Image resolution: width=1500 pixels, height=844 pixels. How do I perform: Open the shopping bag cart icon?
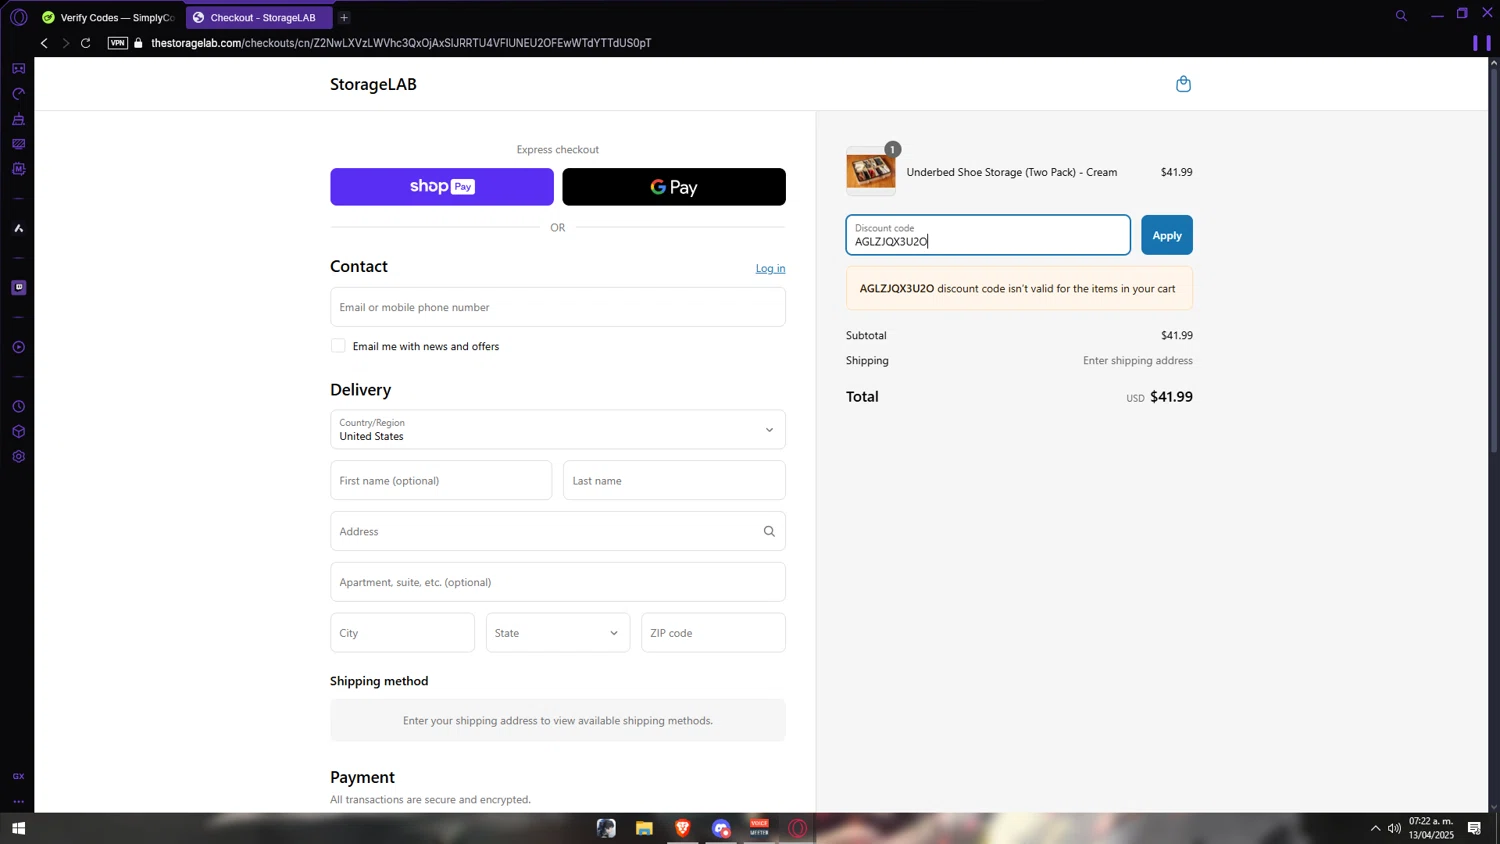click(x=1183, y=84)
